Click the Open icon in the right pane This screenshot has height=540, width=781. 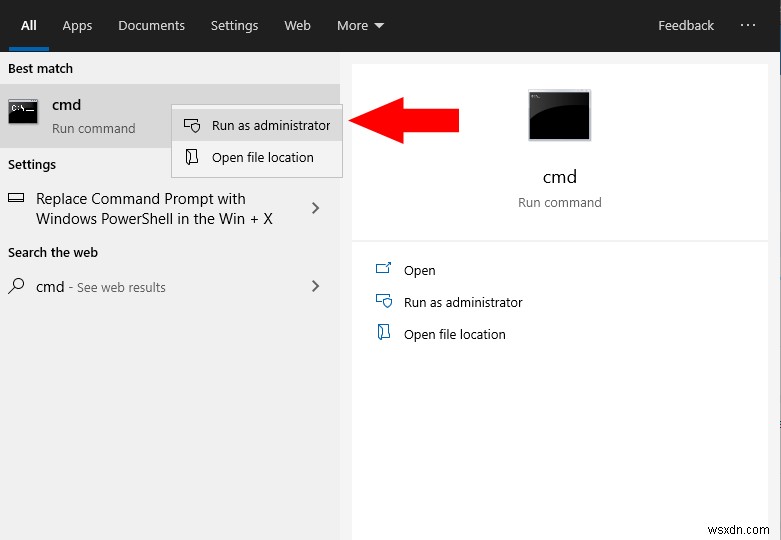pyautogui.click(x=383, y=269)
